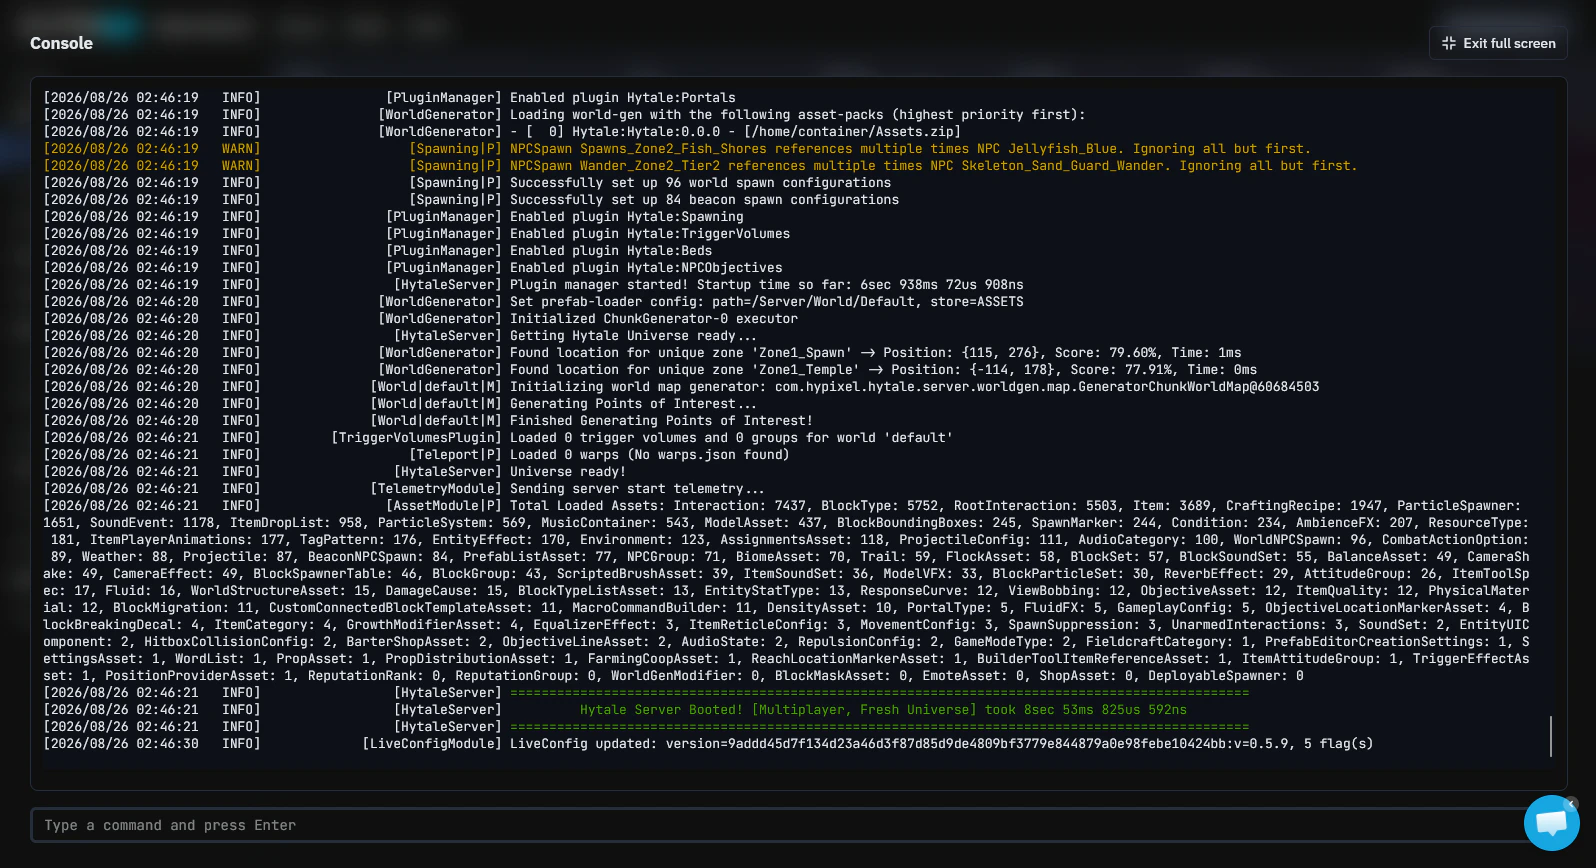Click the '[Teleport|P]' source tag
Screen dimensions: 1596x868
pos(456,455)
